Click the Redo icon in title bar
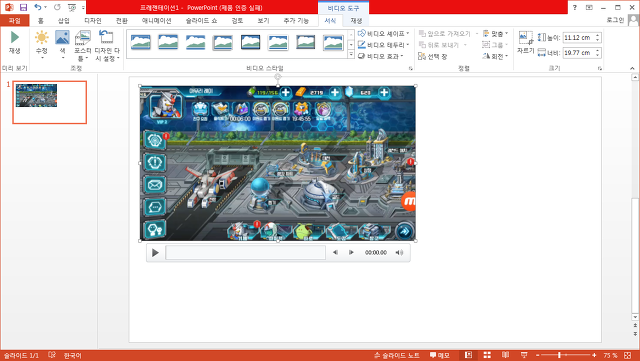 (57, 7)
